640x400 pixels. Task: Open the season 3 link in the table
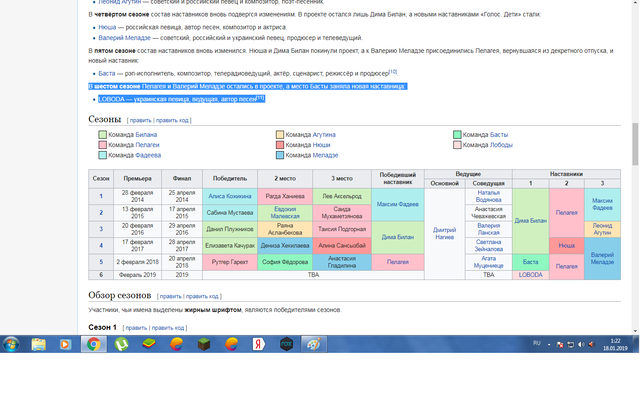[x=101, y=229]
